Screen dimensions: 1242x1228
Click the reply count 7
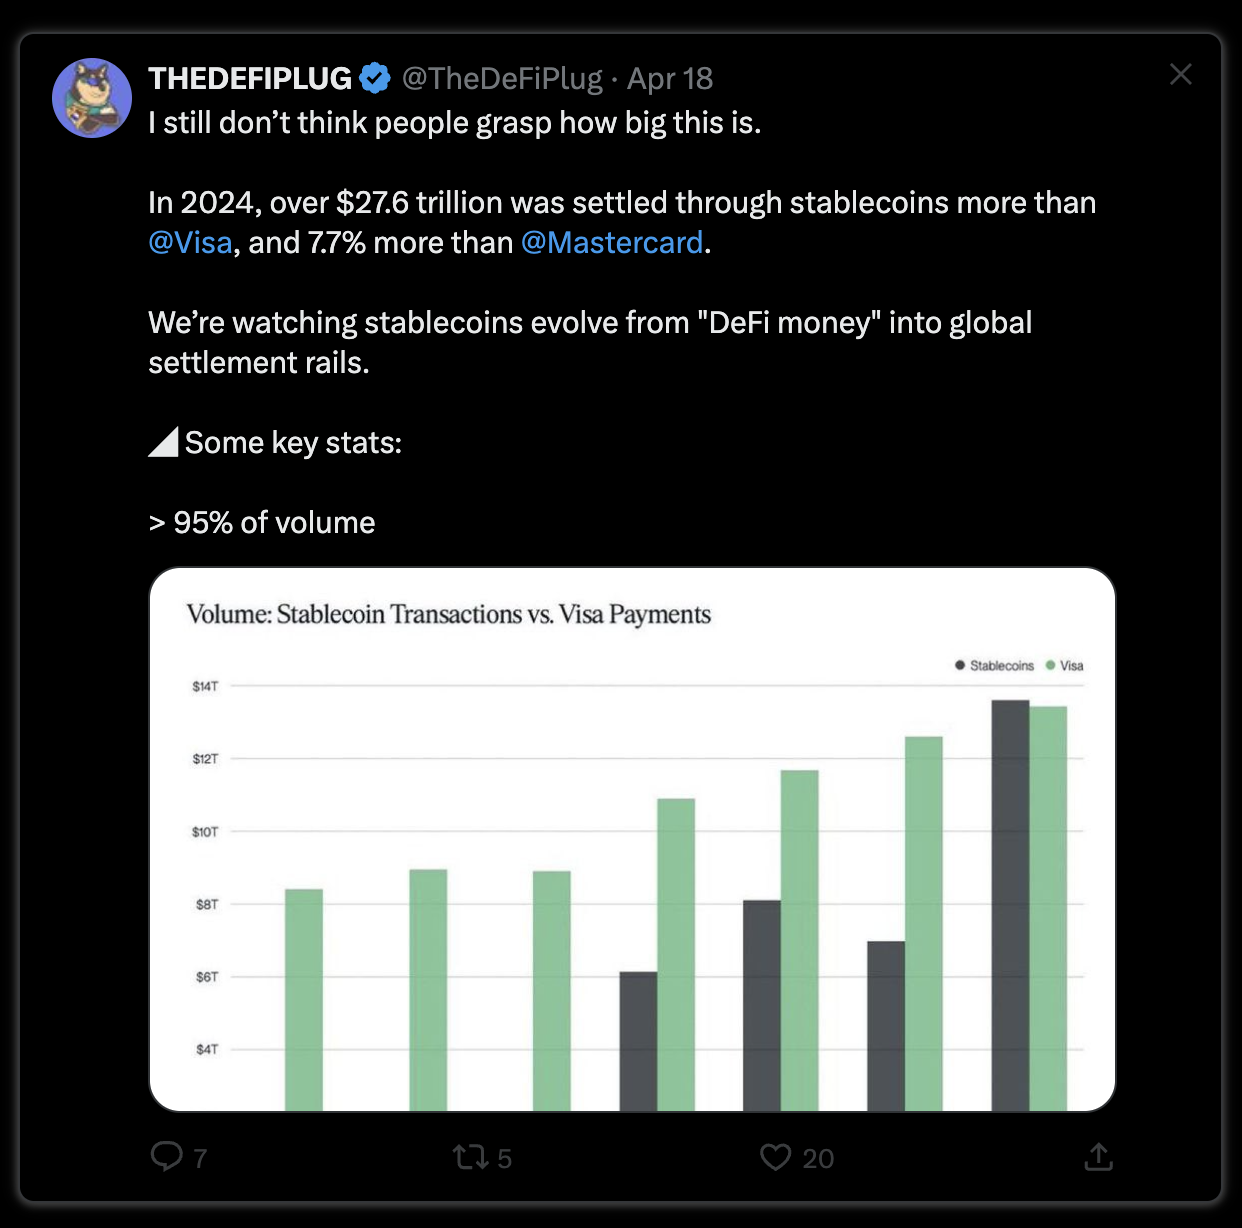[x=200, y=1158]
